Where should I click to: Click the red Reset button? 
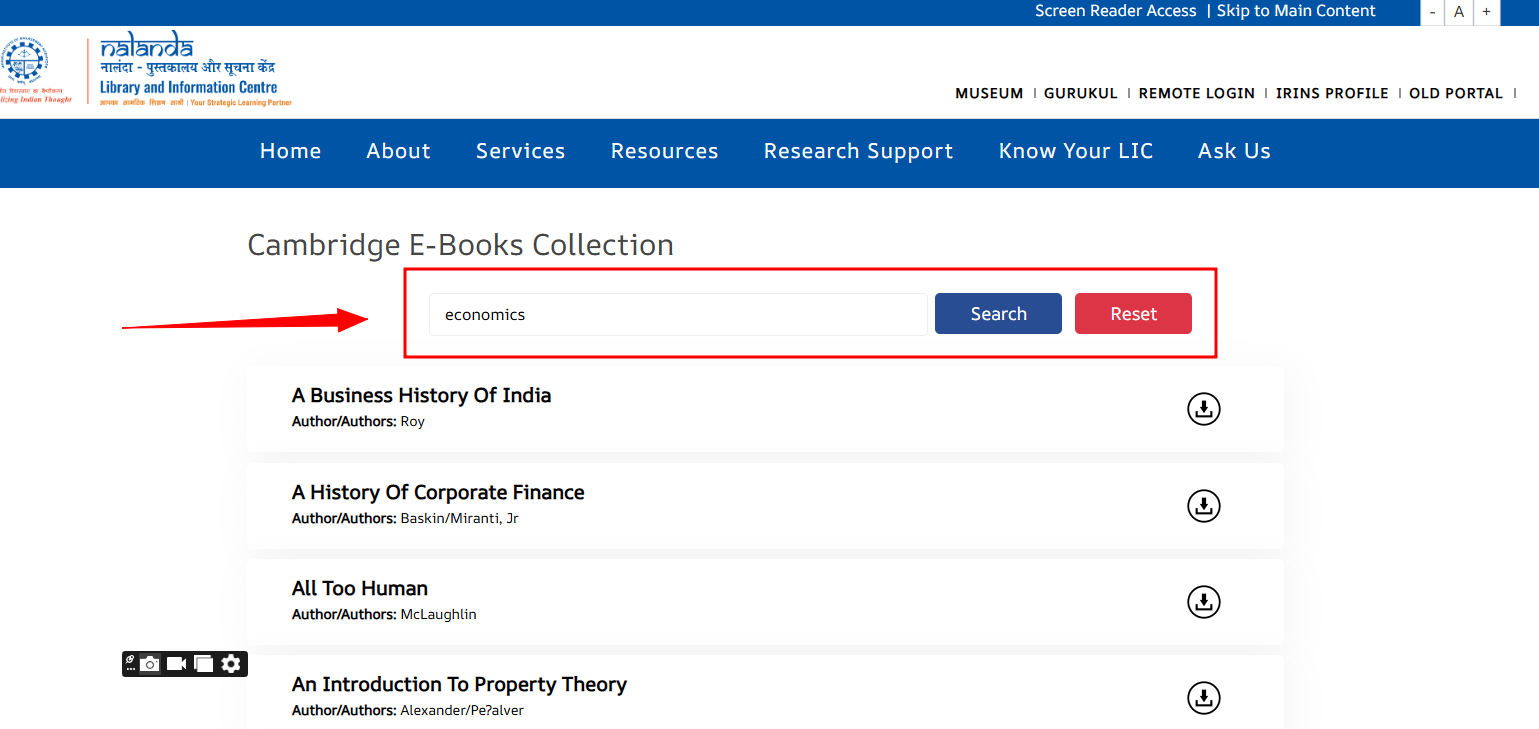(1133, 314)
